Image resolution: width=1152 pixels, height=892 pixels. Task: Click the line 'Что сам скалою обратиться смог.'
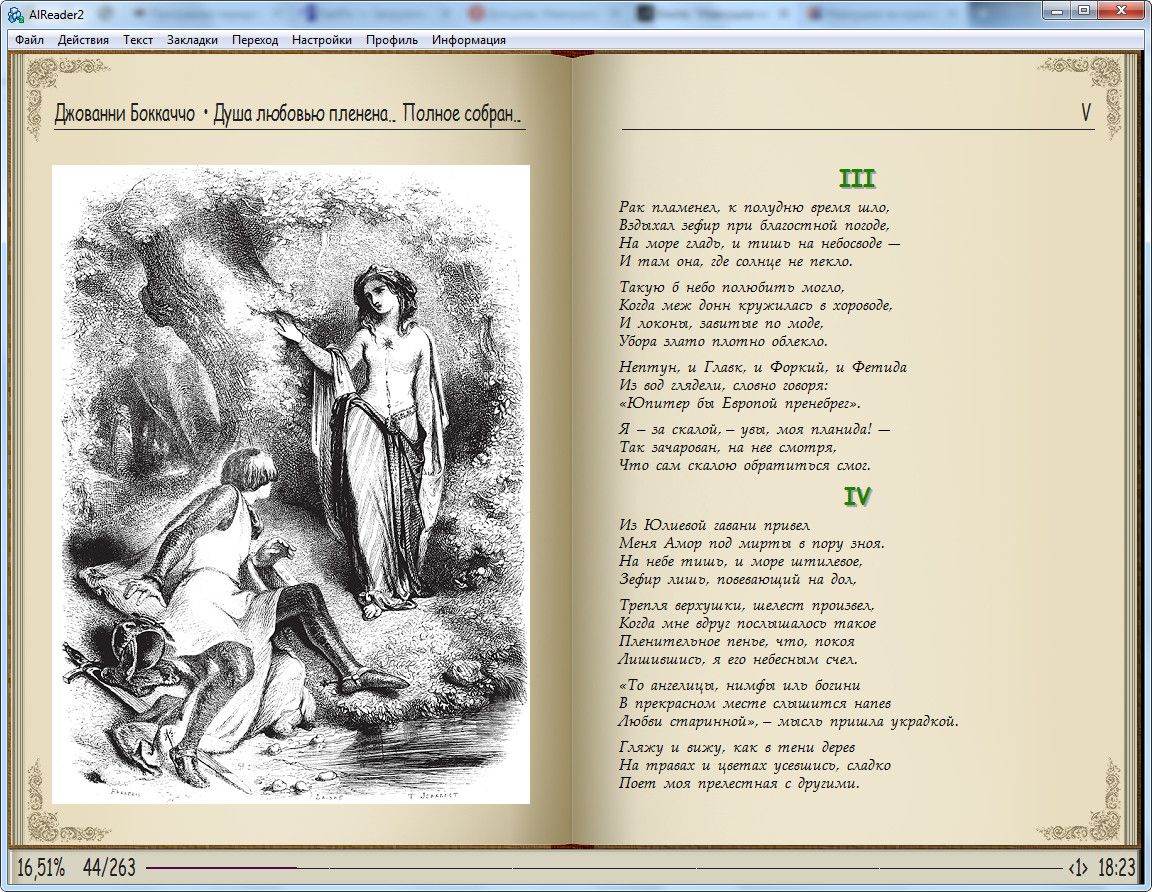744,465
